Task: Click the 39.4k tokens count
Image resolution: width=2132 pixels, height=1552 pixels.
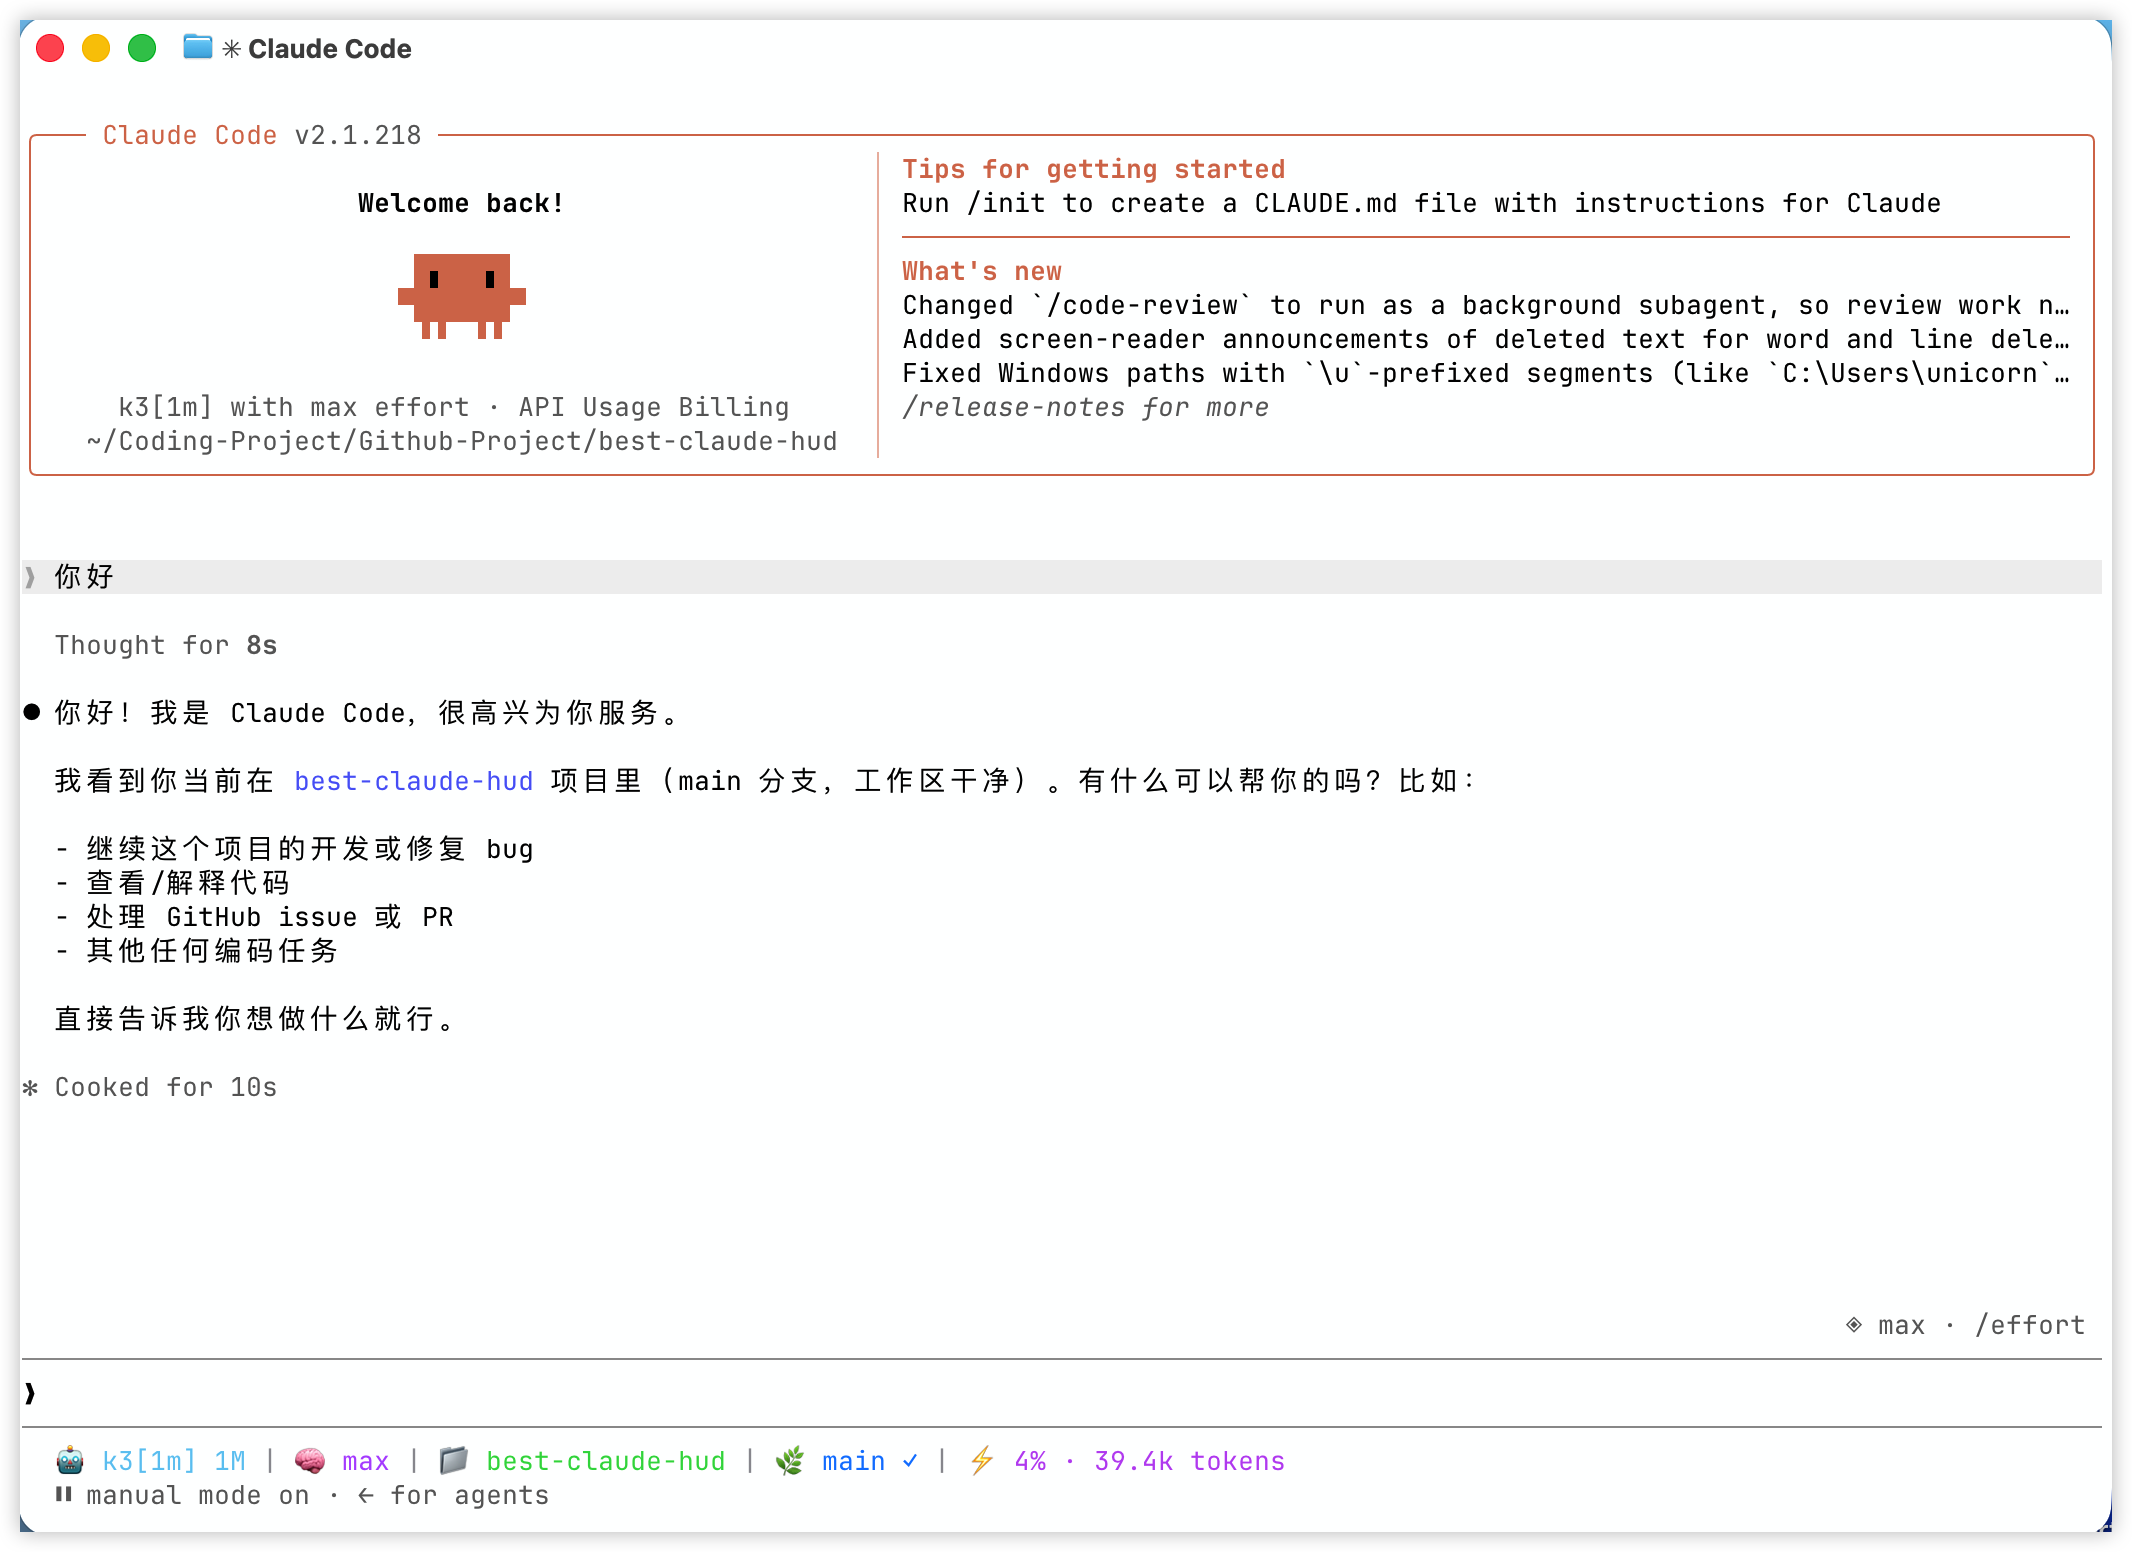Action: (x=1190, y=1461)
